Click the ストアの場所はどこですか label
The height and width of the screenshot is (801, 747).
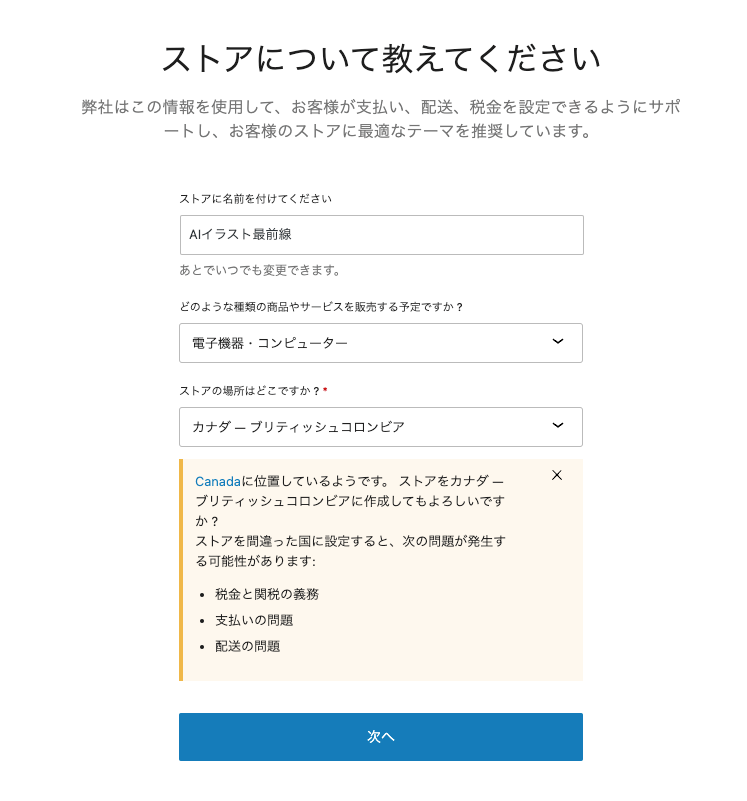[249, 390]
